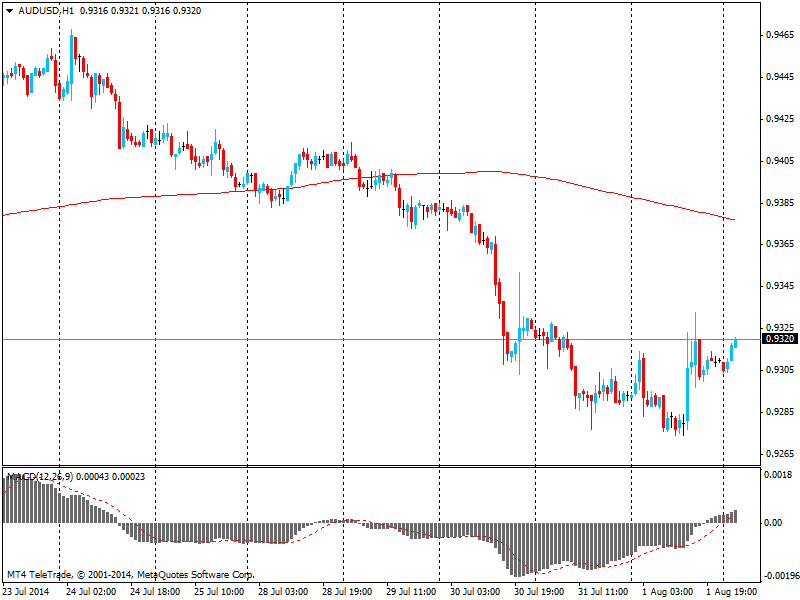Screen dimensions: 800x600
Task: Click the 0.9345 price scale label
Action: 780,286
